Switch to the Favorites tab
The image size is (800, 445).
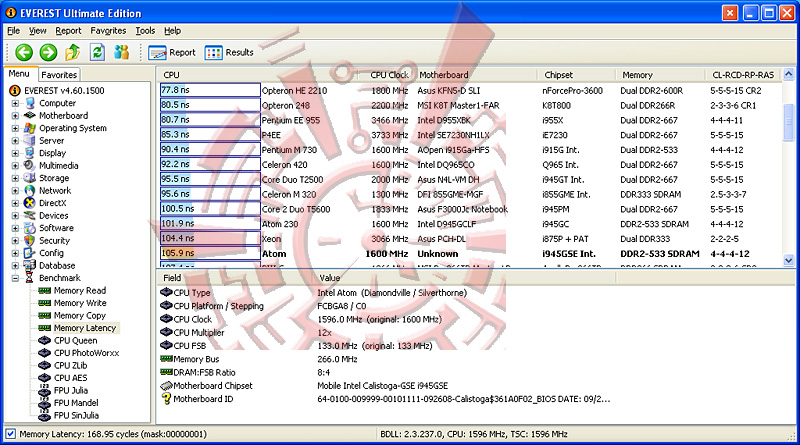click(x=59, y=75)
